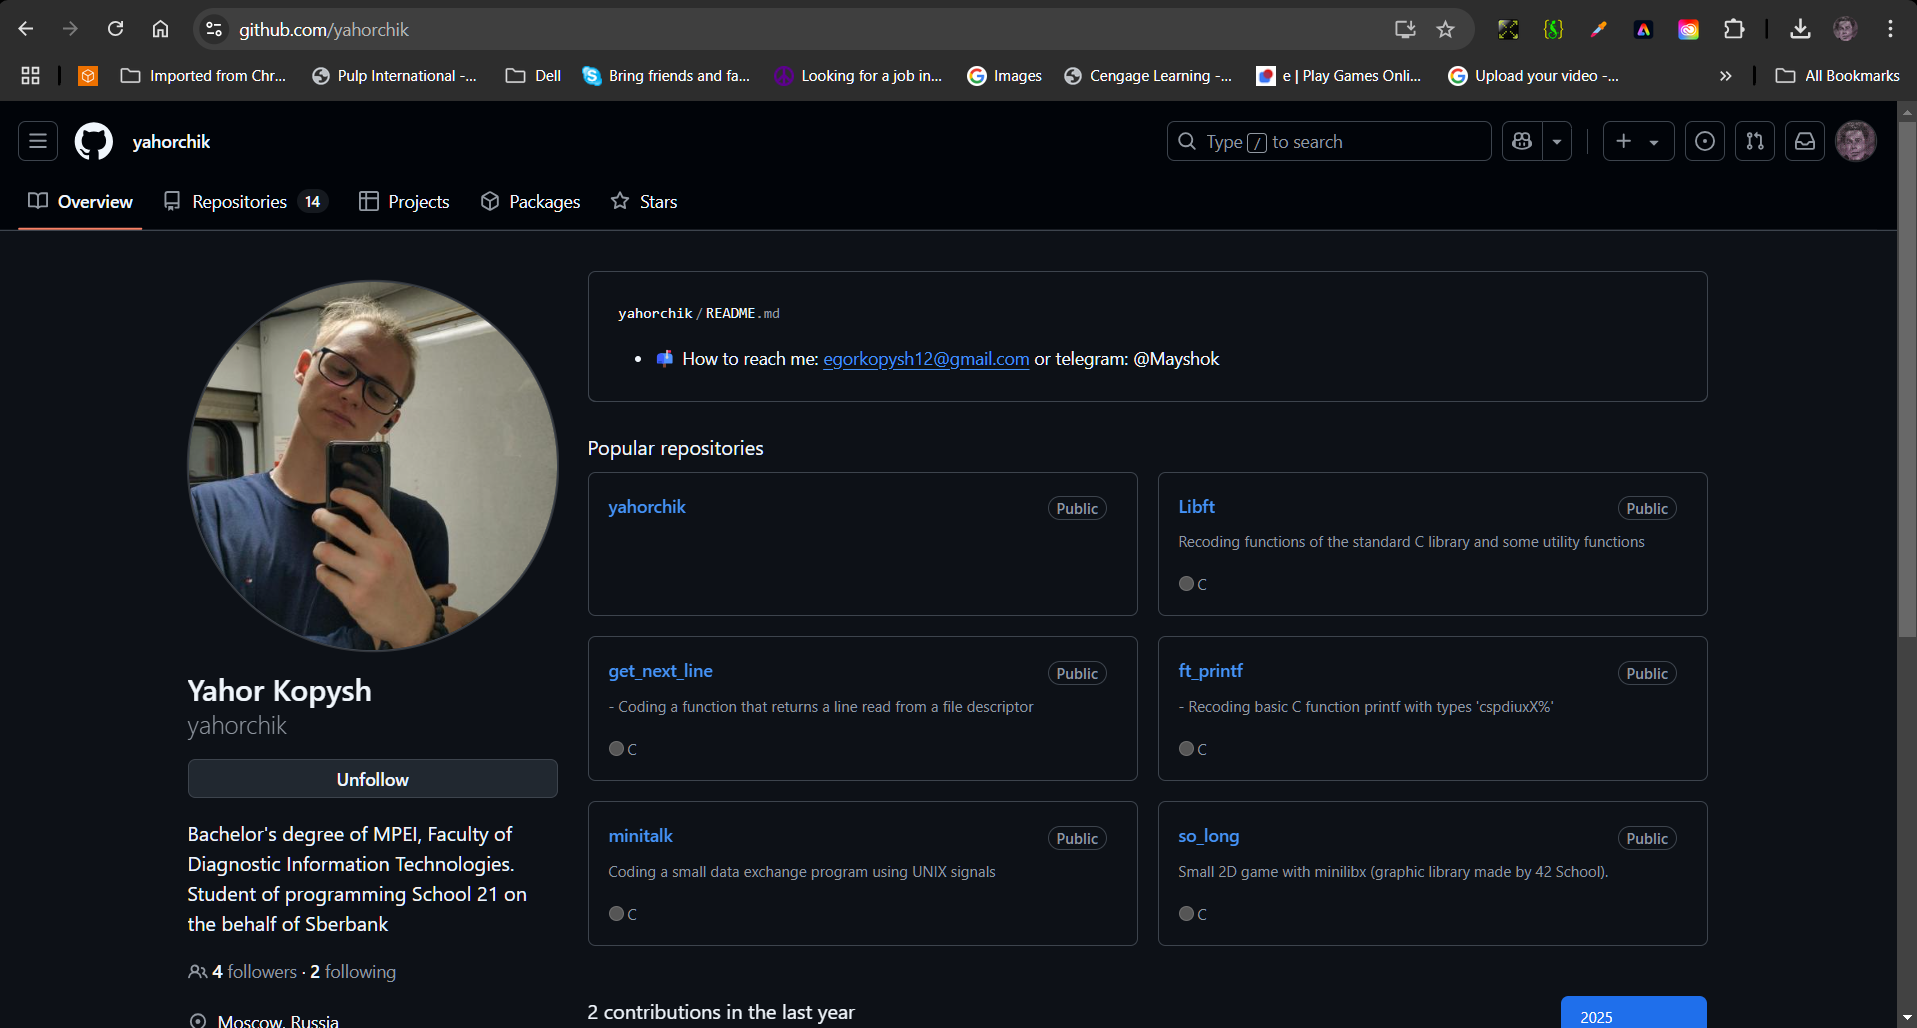Viewport: 1917px width, 1028px height.
Task: Open the Copilot options dropdown arrow
Action: pyautogui.click(x=1556, y=141)
